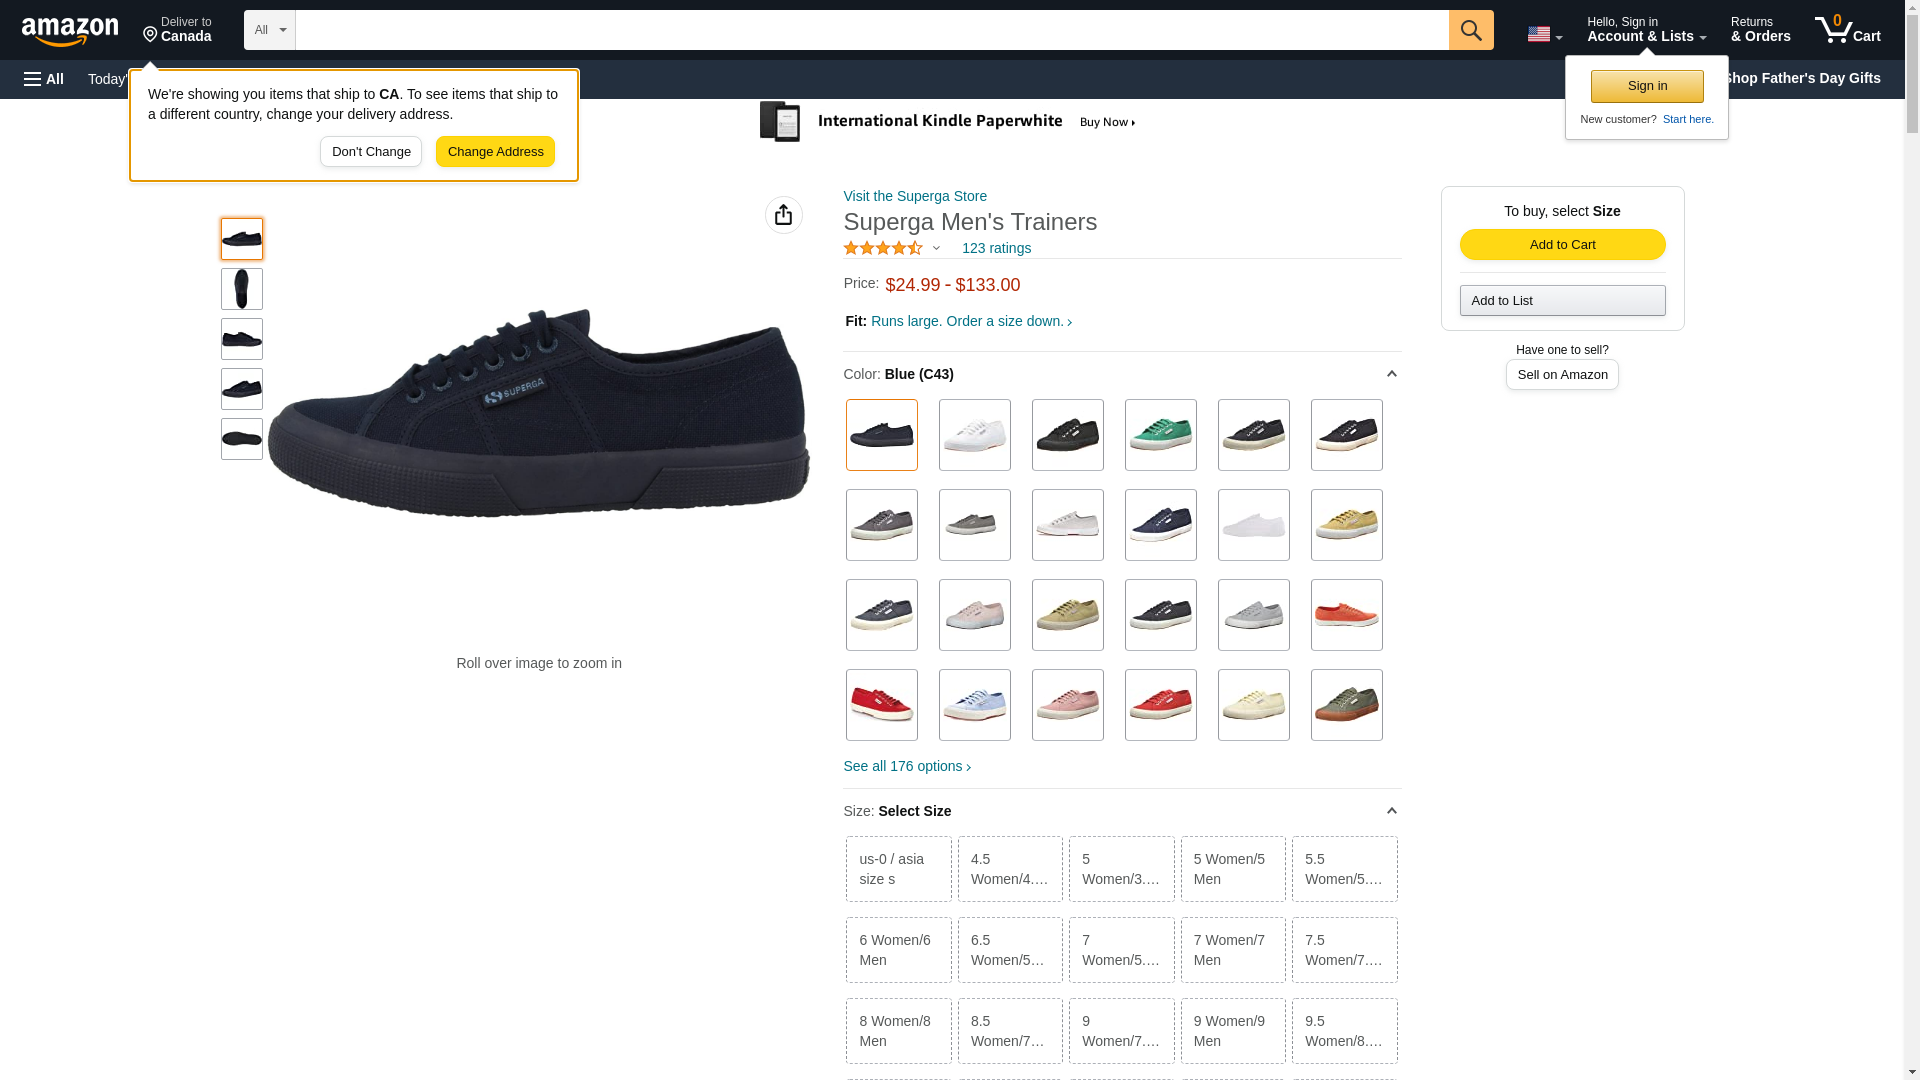This screenshot has height=1080, width=1920.
Task: Click the share icon near product image
Action: coord(783,215)
